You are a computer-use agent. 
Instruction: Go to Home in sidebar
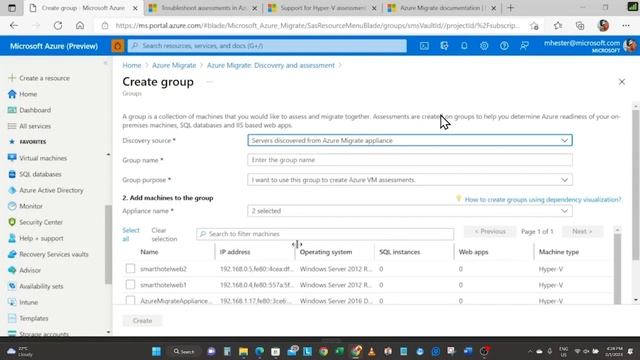[28, 94]
